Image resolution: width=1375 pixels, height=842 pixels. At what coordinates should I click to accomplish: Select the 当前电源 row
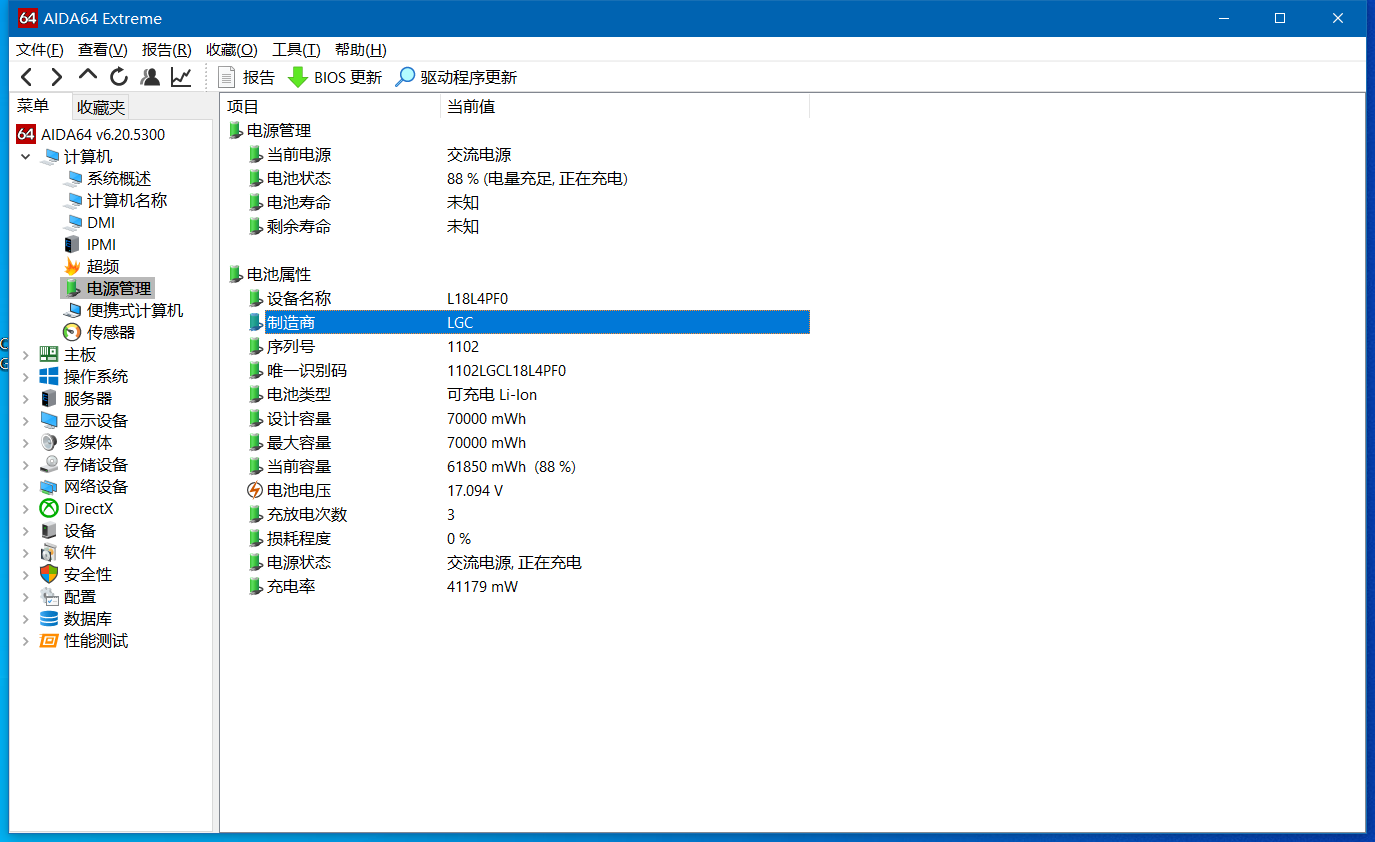[x=528, y=154]
